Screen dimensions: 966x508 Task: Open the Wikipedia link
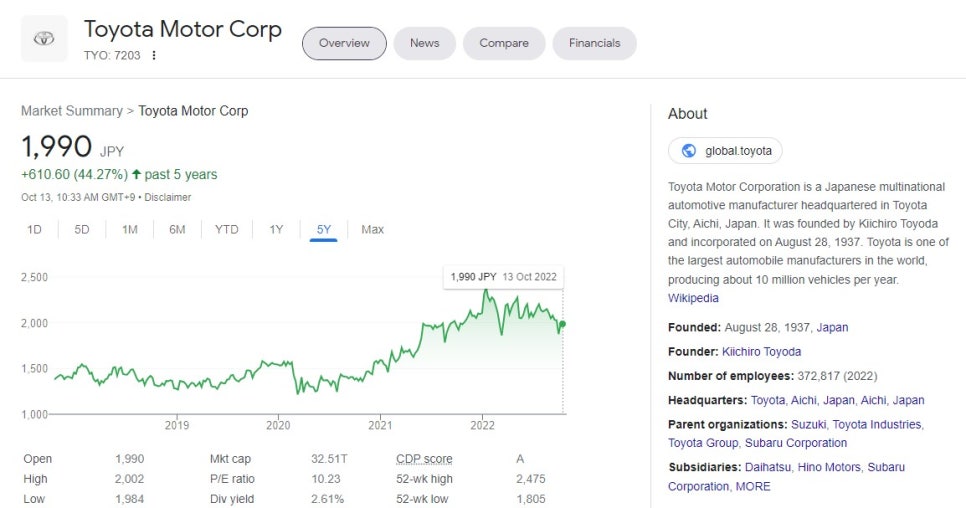pyautogui.click(x=693, y=298)
